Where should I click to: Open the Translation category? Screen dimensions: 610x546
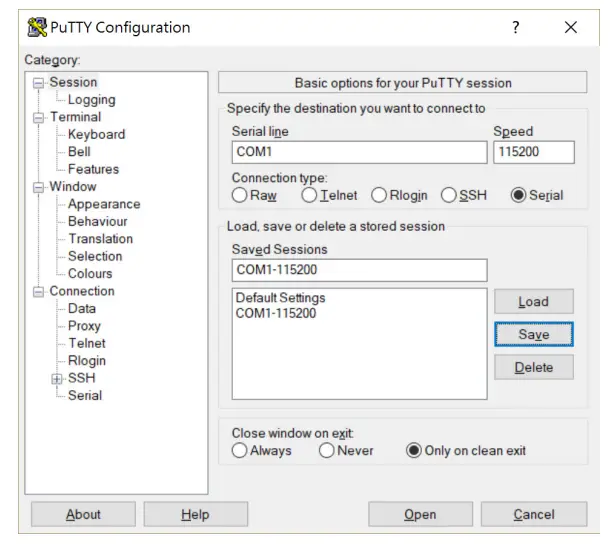click(x=100, y=239)
